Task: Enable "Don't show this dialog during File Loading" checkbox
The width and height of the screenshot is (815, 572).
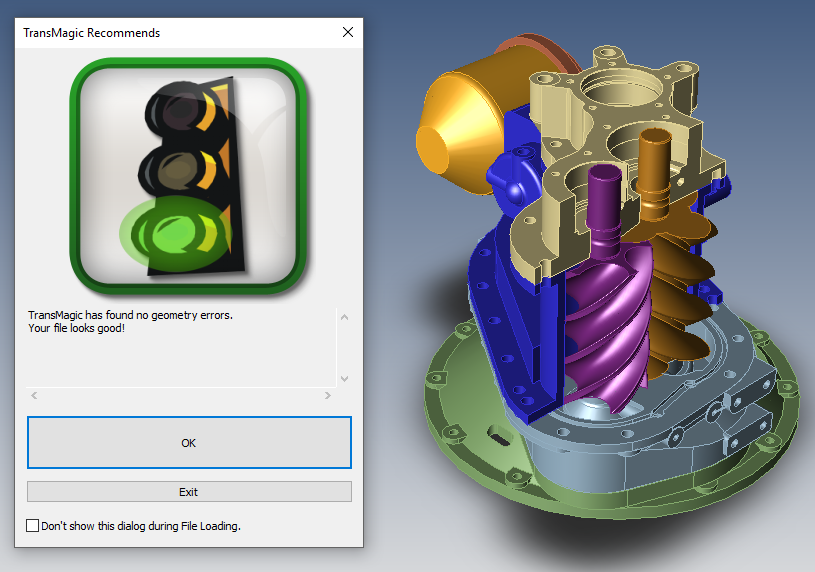Action: (32, 526)
